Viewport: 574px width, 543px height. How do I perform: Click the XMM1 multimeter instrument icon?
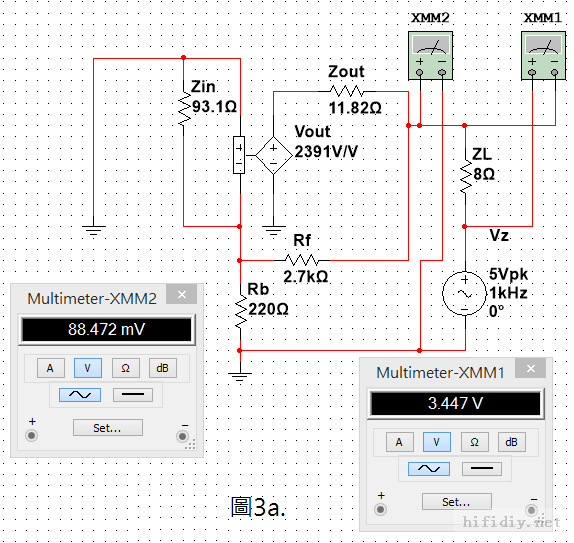543,56
